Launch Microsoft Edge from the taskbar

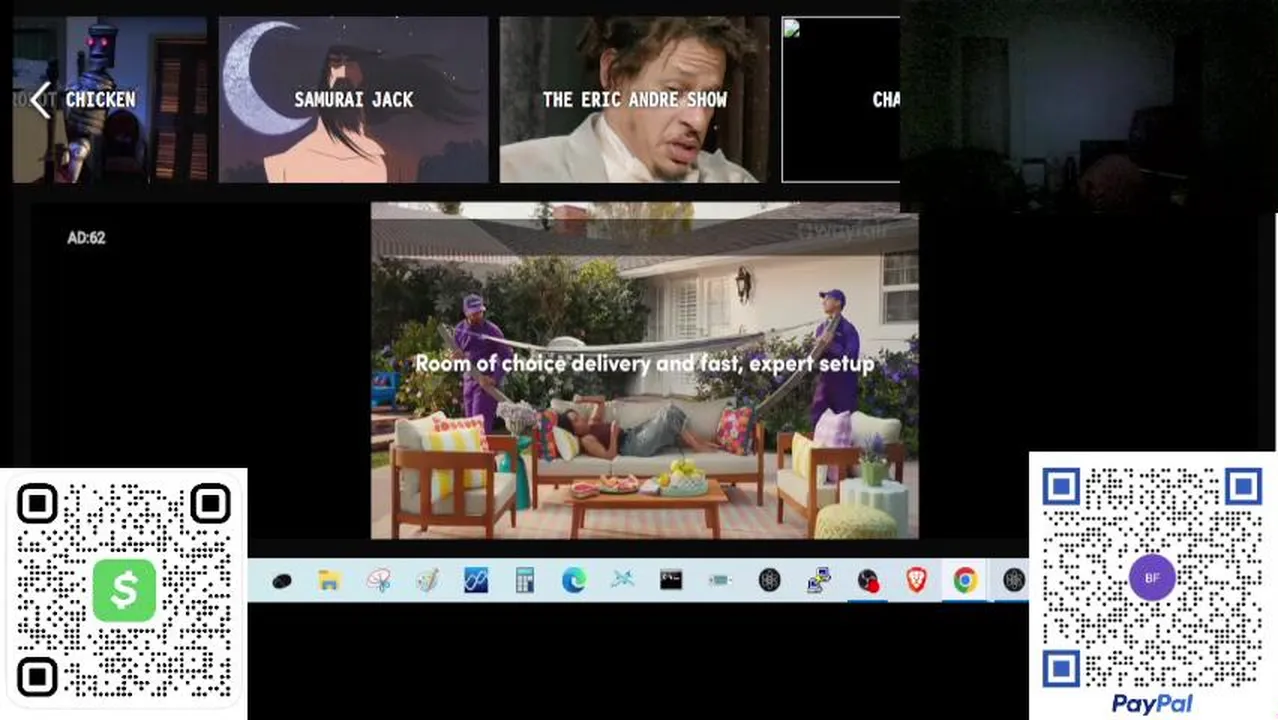click(x=573, y=580)
